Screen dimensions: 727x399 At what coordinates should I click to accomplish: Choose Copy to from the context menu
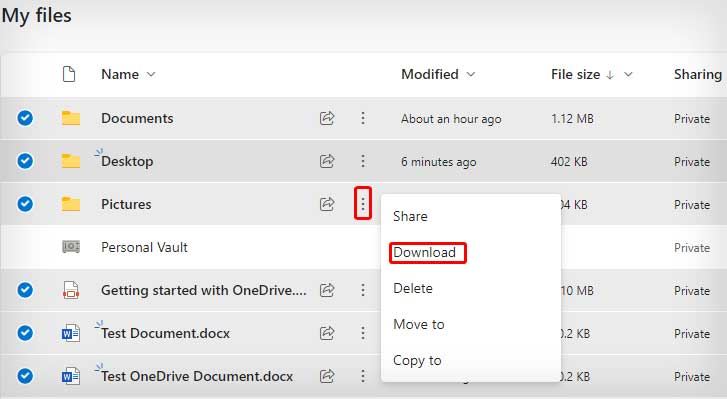(417, 361)
